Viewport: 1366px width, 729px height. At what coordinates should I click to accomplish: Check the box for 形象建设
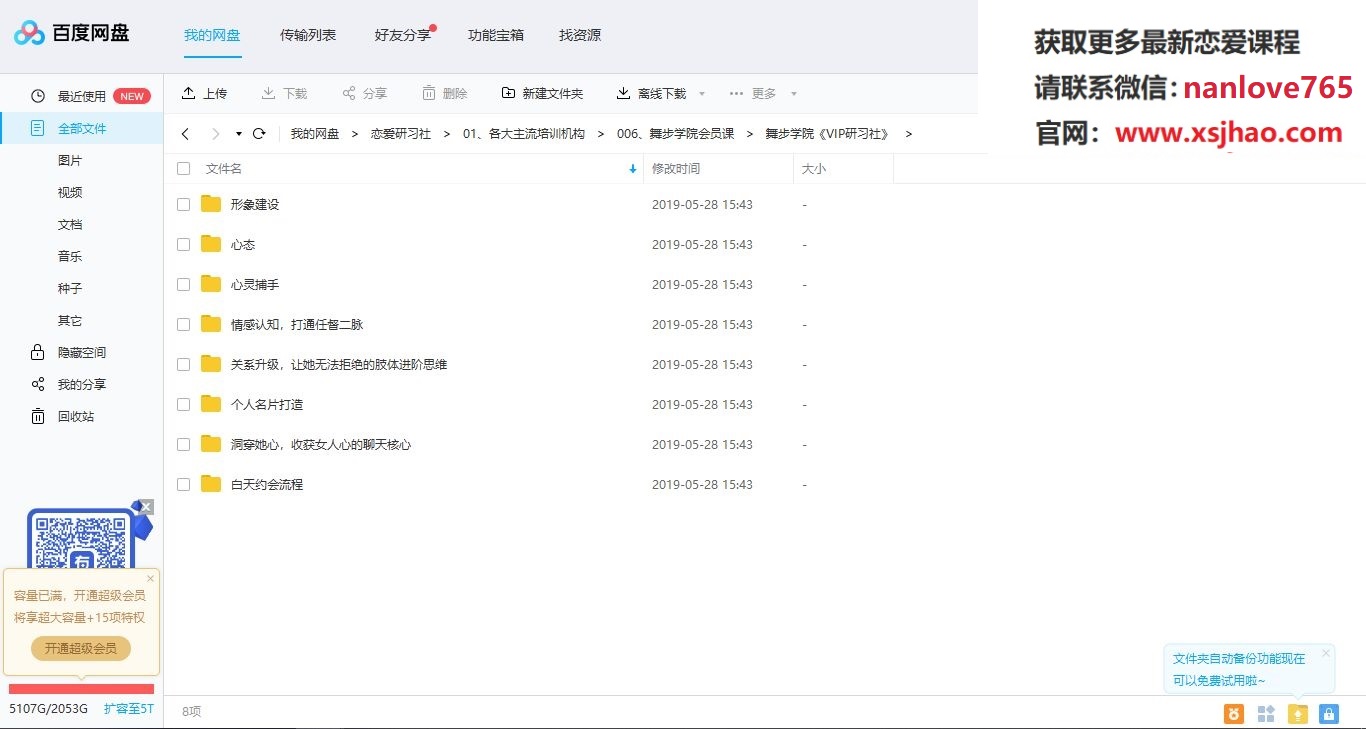coord(183,204)
